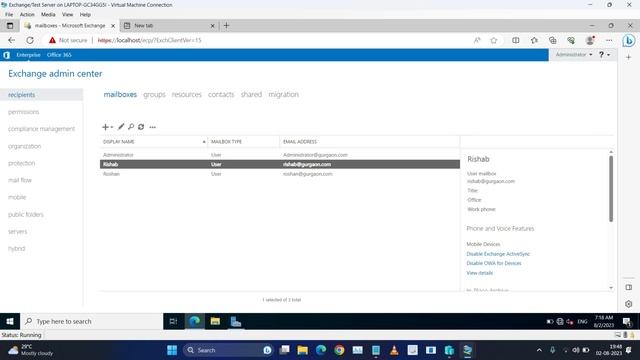The image size is (640, 360).
Task: Open File Explorer in the guest VM taskbar
Action: 215,321
